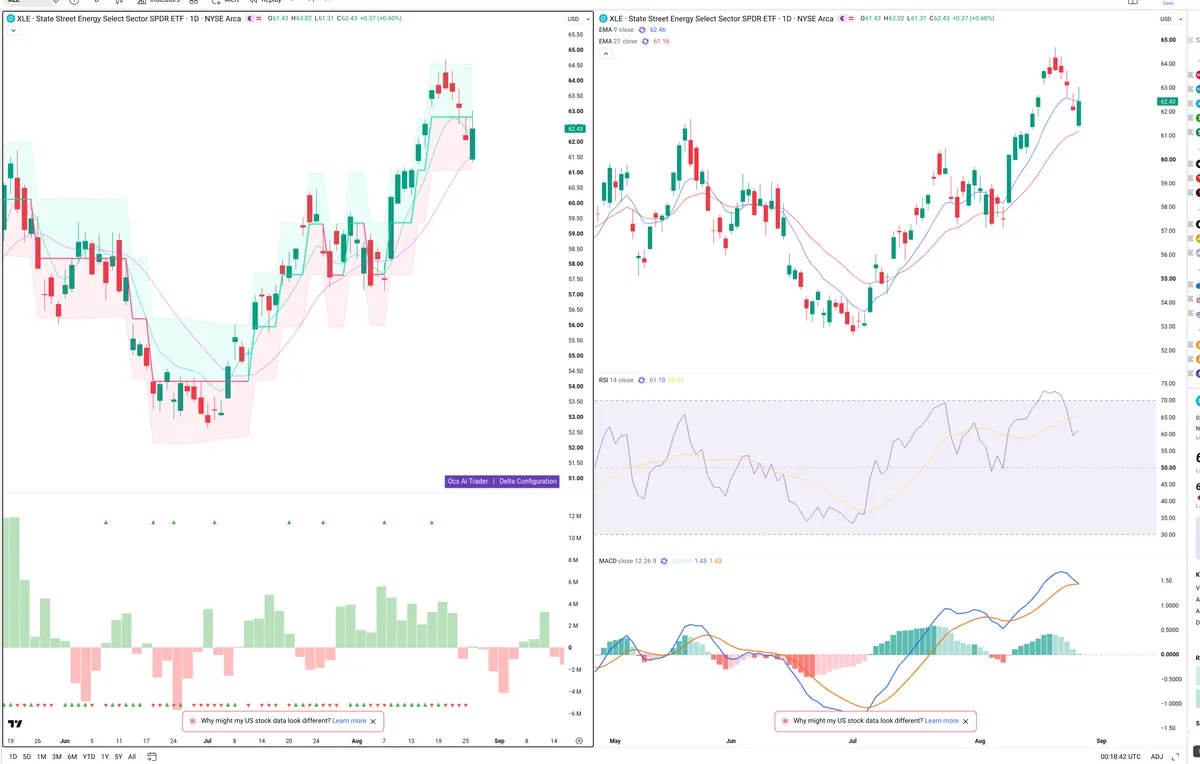Select the All time range
This screenshot has height=764, width=1200.
[132, 757]
